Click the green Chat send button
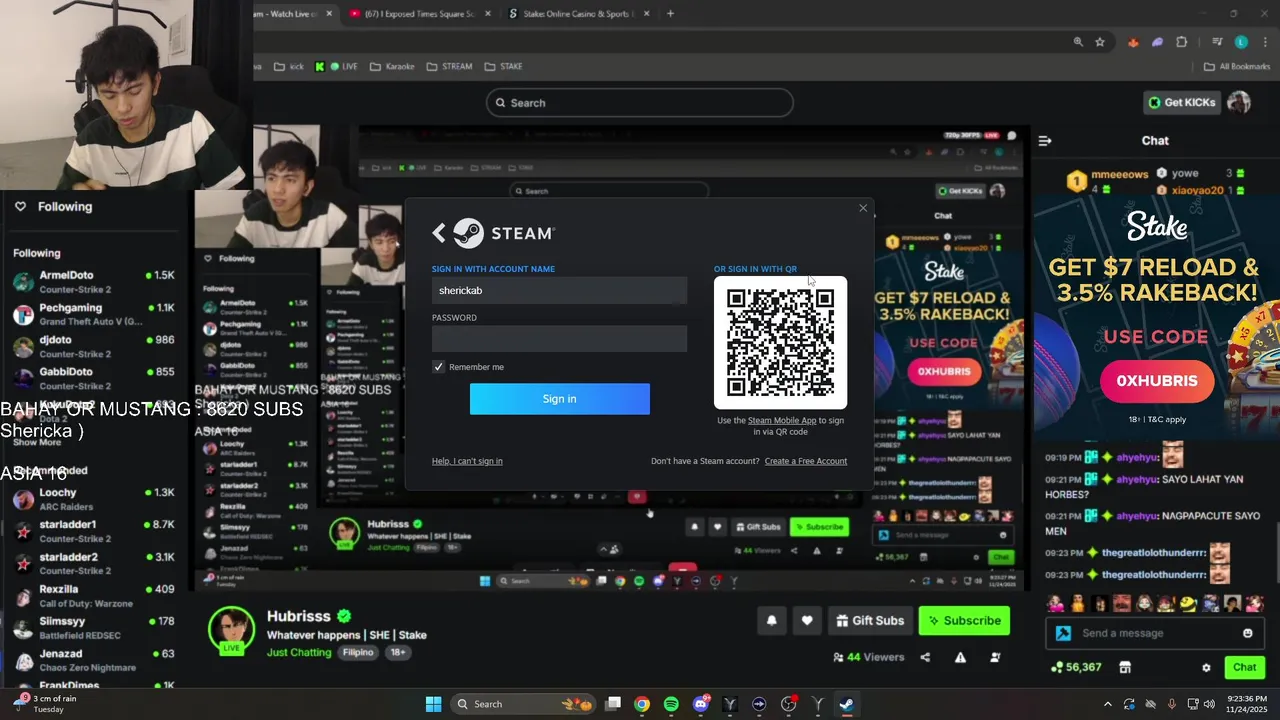The width and height of the screenshot is (1280, 720). coord(1244,667)
